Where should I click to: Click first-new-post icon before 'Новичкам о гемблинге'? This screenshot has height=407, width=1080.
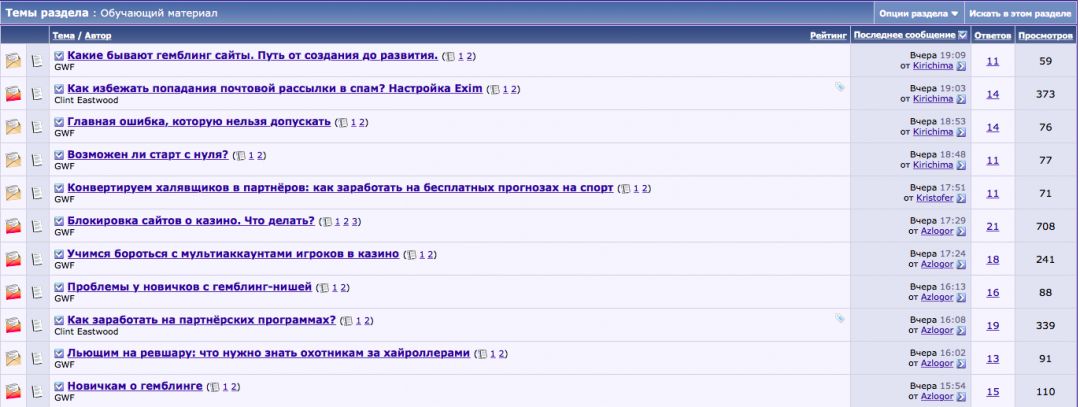59,386
